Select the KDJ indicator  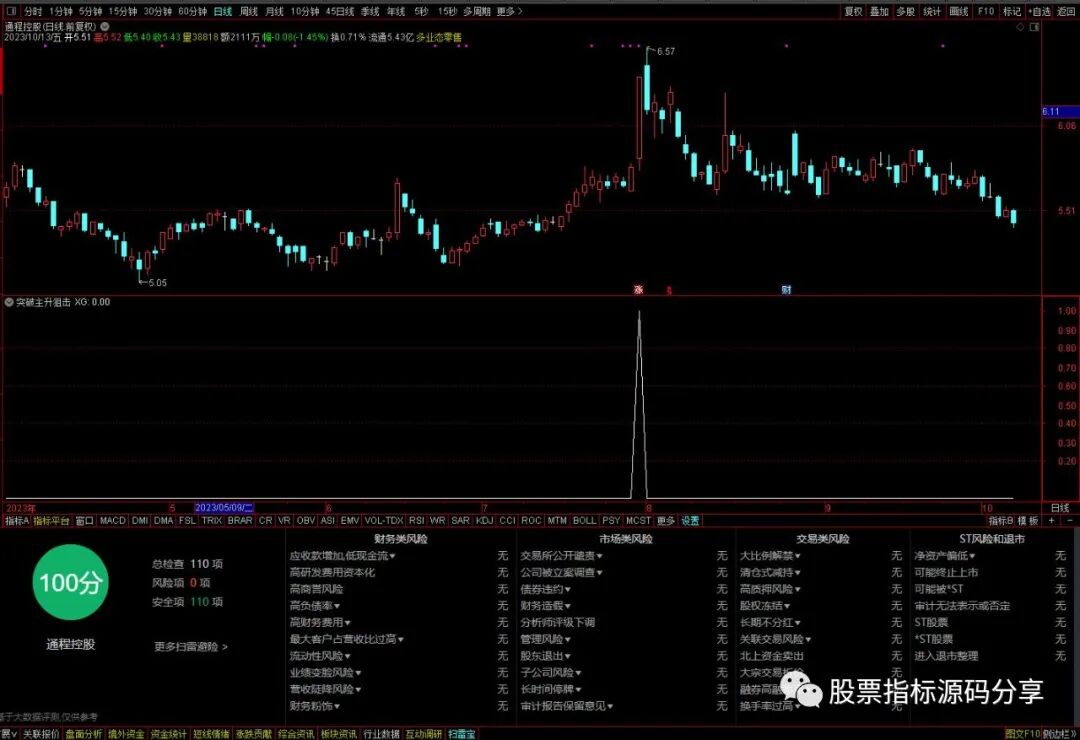(484, 521)
